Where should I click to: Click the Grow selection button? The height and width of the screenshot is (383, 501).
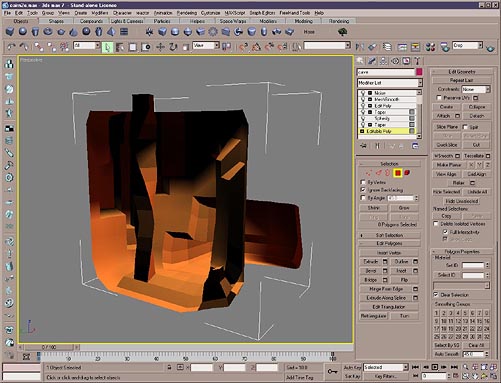coord(404,208)
